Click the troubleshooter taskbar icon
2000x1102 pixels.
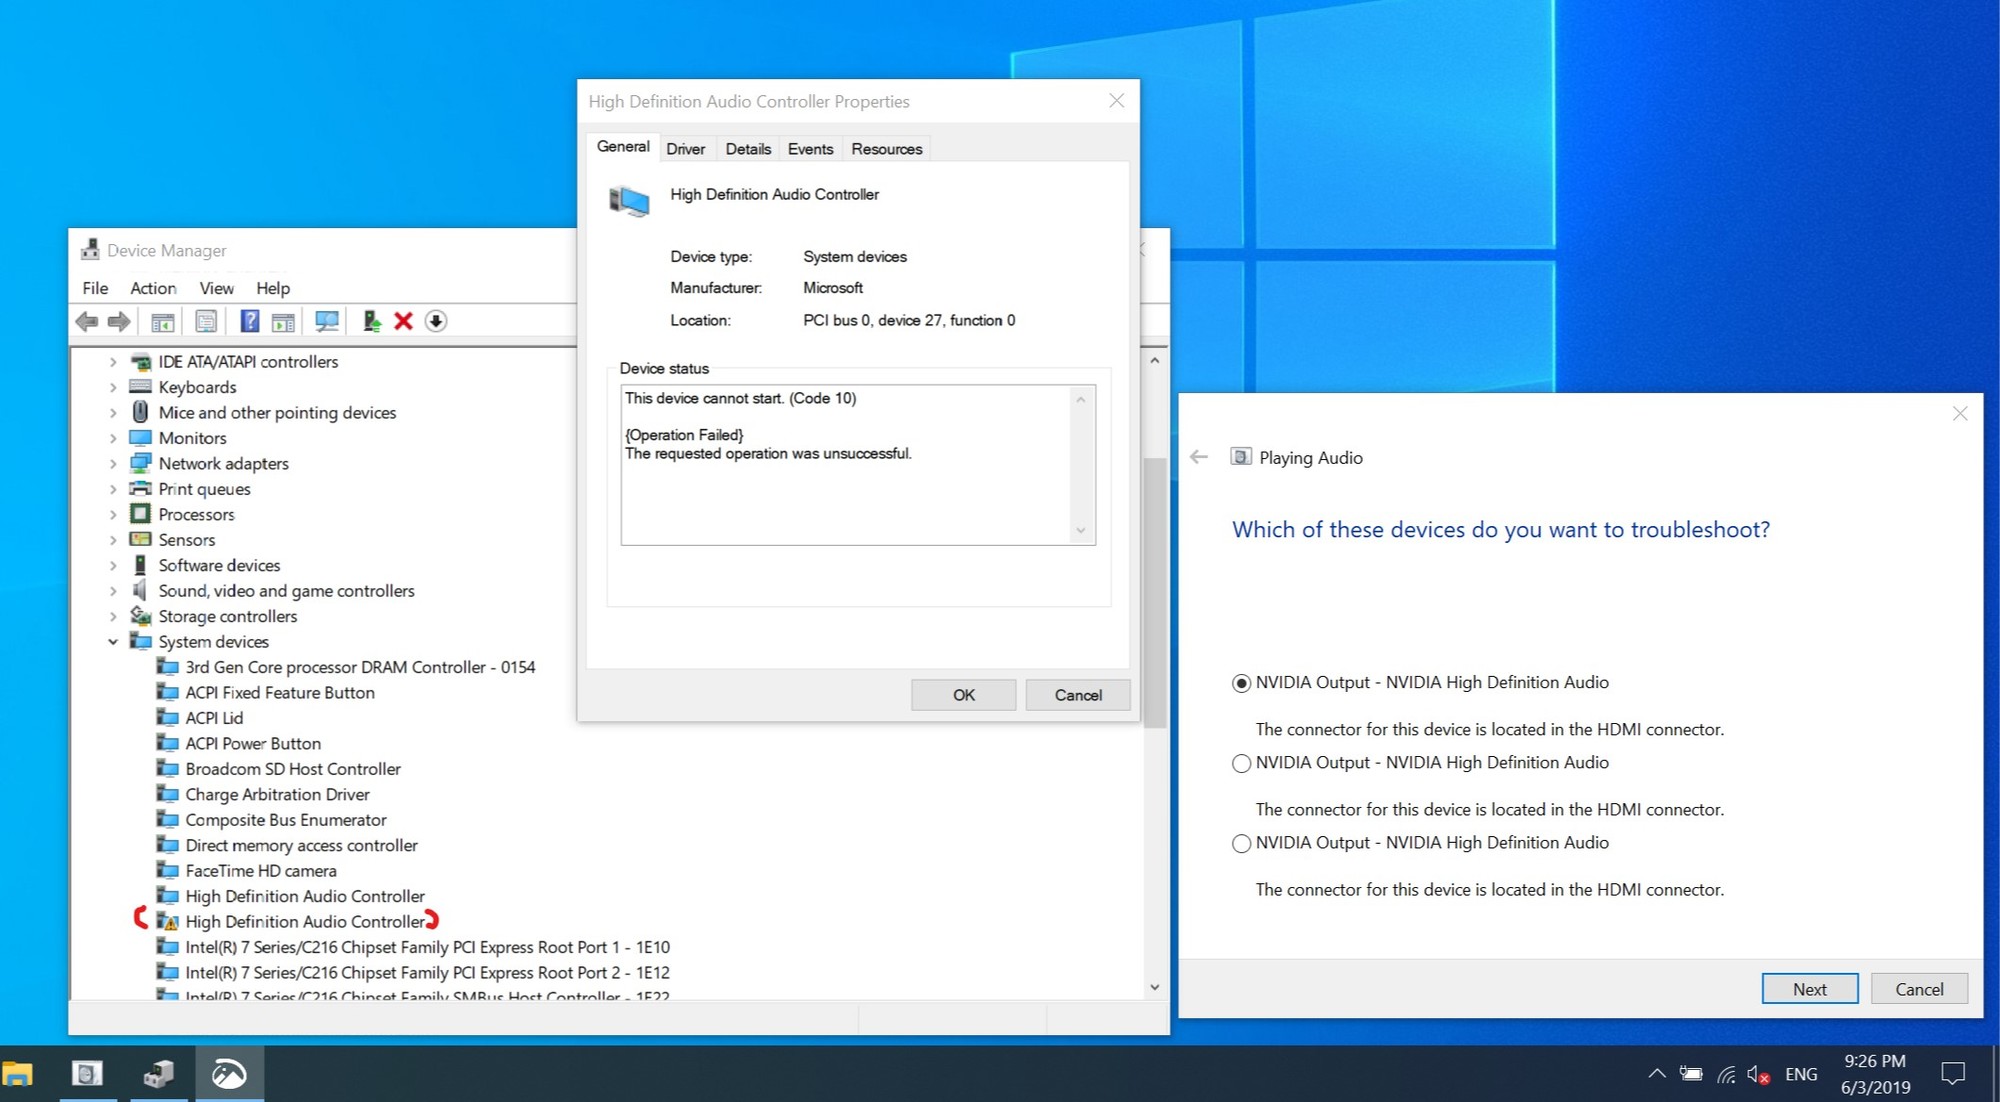(87, 1074)
